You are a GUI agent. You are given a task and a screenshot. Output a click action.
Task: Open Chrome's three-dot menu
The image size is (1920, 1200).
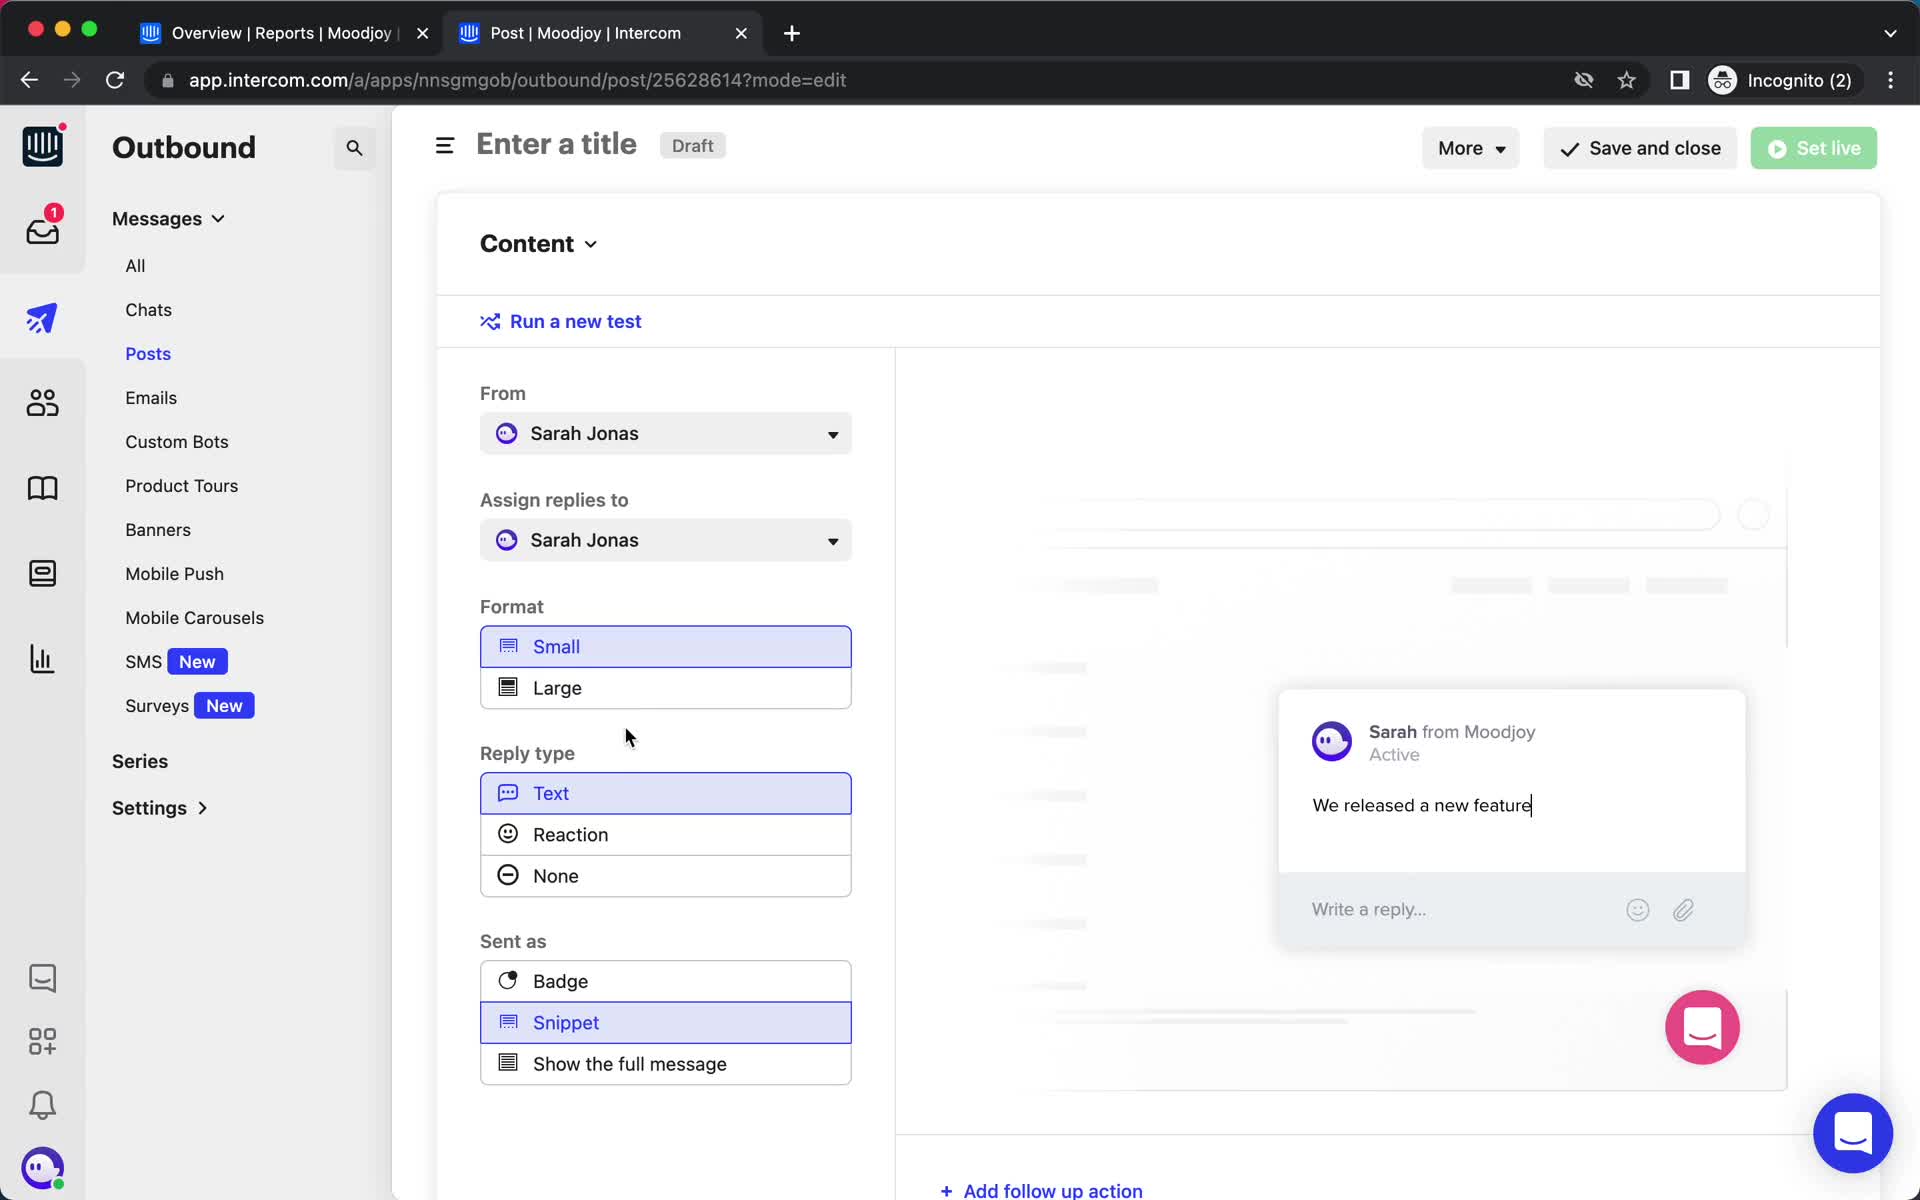tap(1890, 80)
